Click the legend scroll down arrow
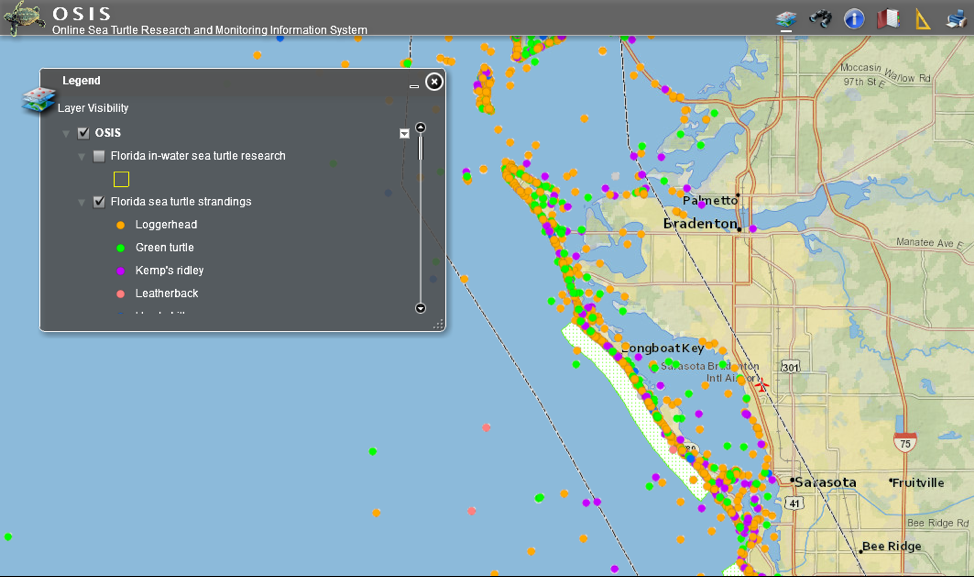The width and height of the screenshot is (974, 577). (421, 308)
